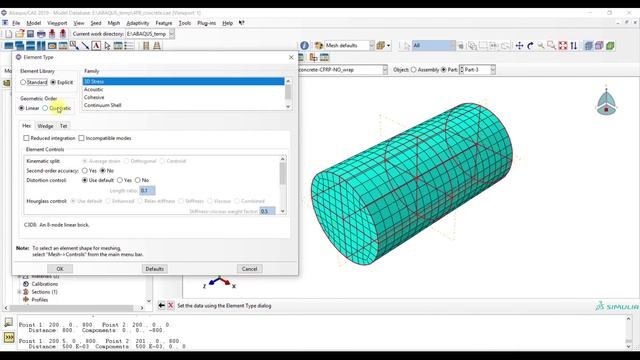Turn perspective on purple cube icon
Image resolution: width=640 pixels, height=360 pixels.
pyautogui.click(x=599, y=46)
